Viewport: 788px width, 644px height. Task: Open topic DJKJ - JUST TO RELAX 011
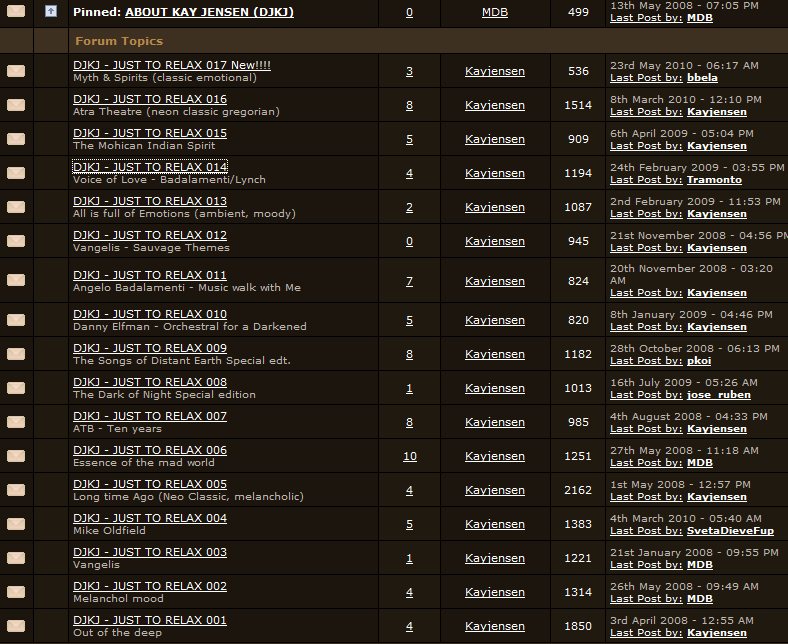[150, 275]
